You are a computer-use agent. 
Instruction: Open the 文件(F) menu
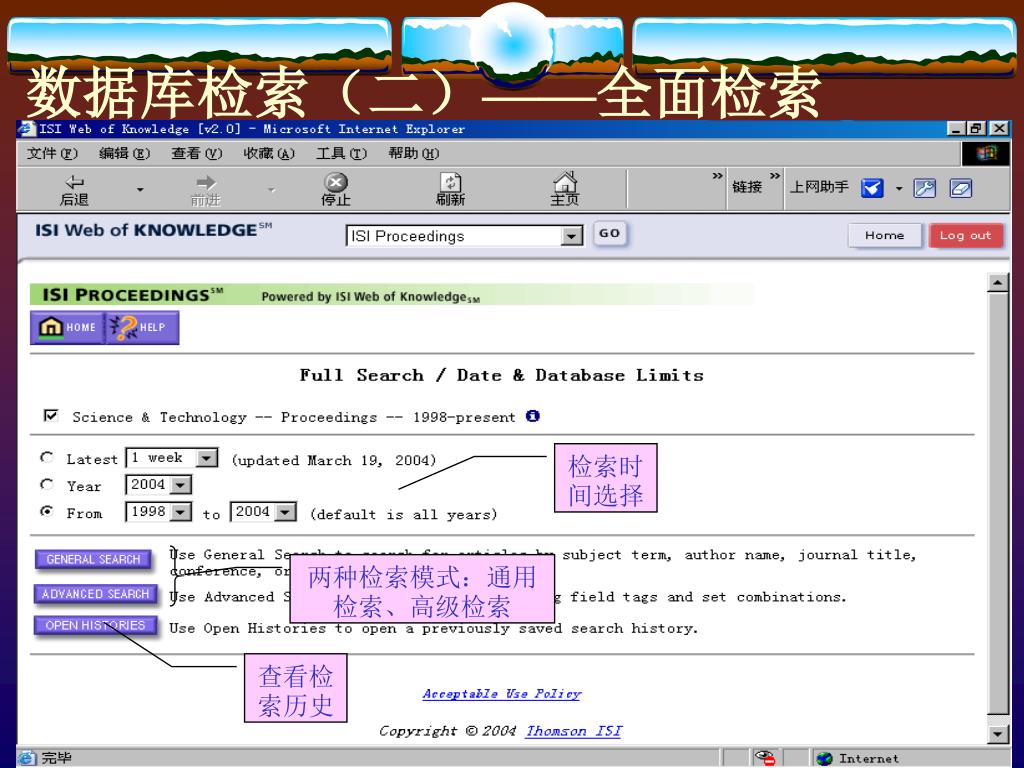[x=52, y=153]
